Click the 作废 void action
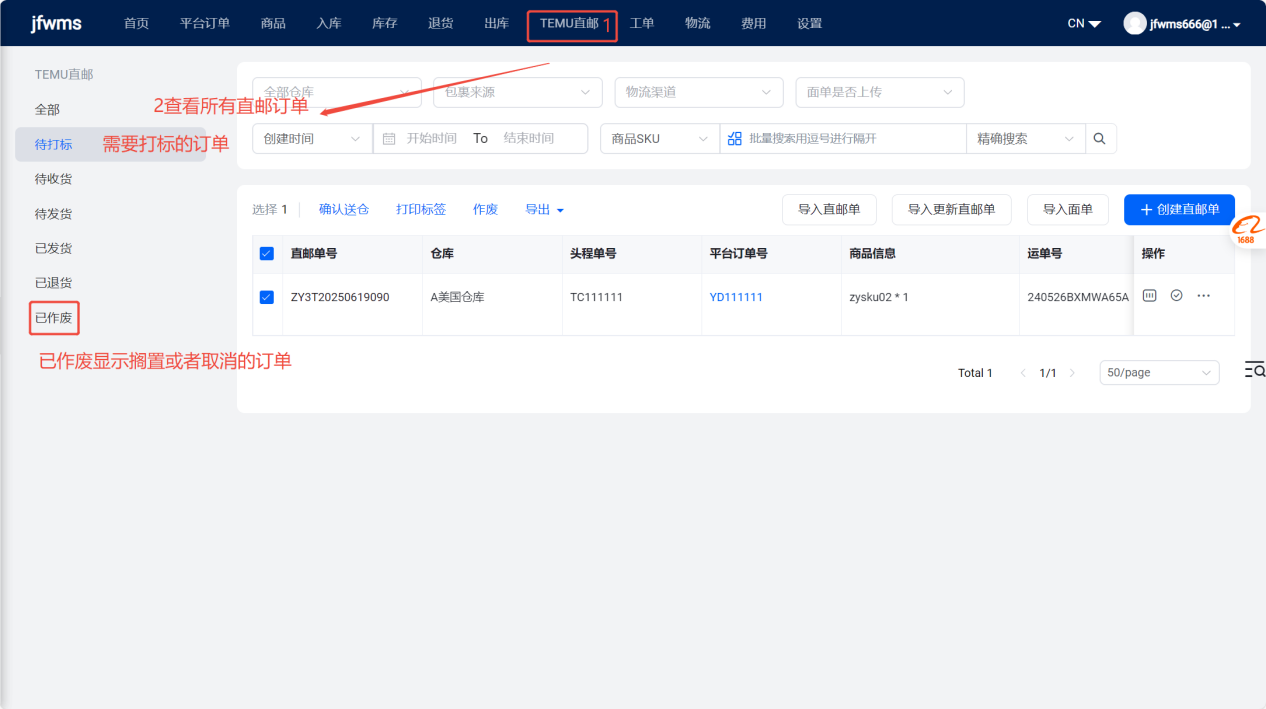Image resolution: width=1266 pixels, height=709 pixels. [486, 210]
